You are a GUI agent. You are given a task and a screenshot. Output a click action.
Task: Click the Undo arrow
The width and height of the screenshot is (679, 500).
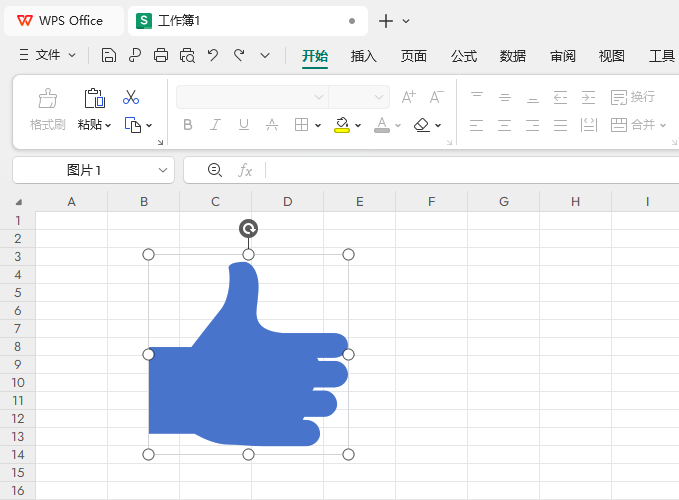coord(213,55)
